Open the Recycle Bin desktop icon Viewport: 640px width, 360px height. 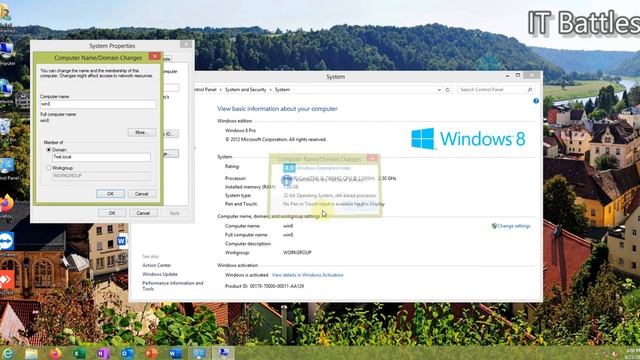tap(5, 129)
